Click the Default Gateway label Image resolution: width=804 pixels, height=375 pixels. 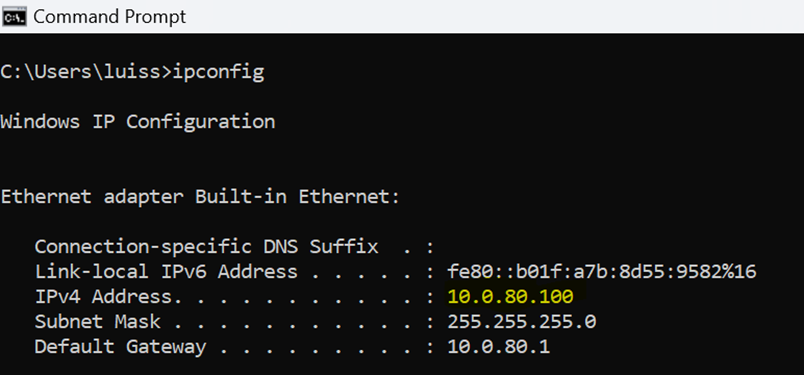tap(120, 347)
